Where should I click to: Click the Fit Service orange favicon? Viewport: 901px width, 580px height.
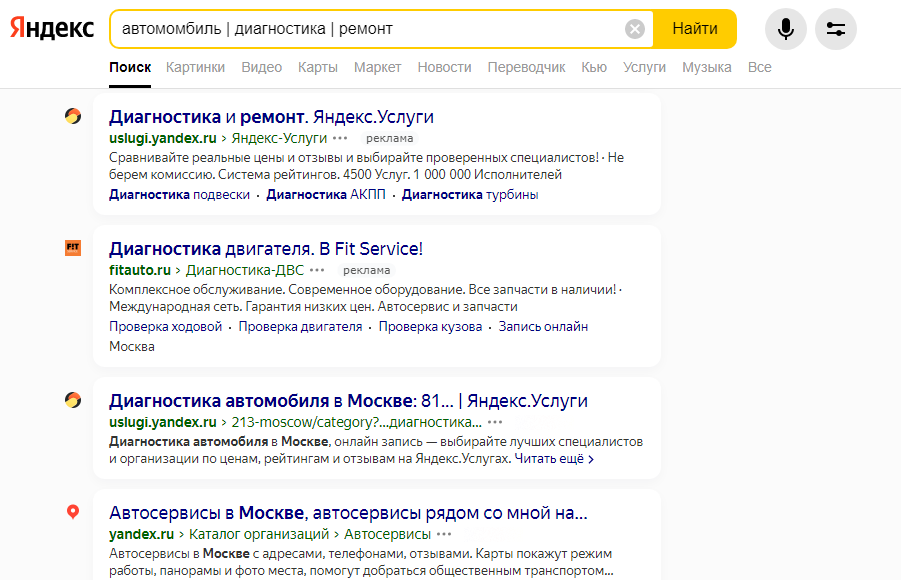tap(73, 248)
